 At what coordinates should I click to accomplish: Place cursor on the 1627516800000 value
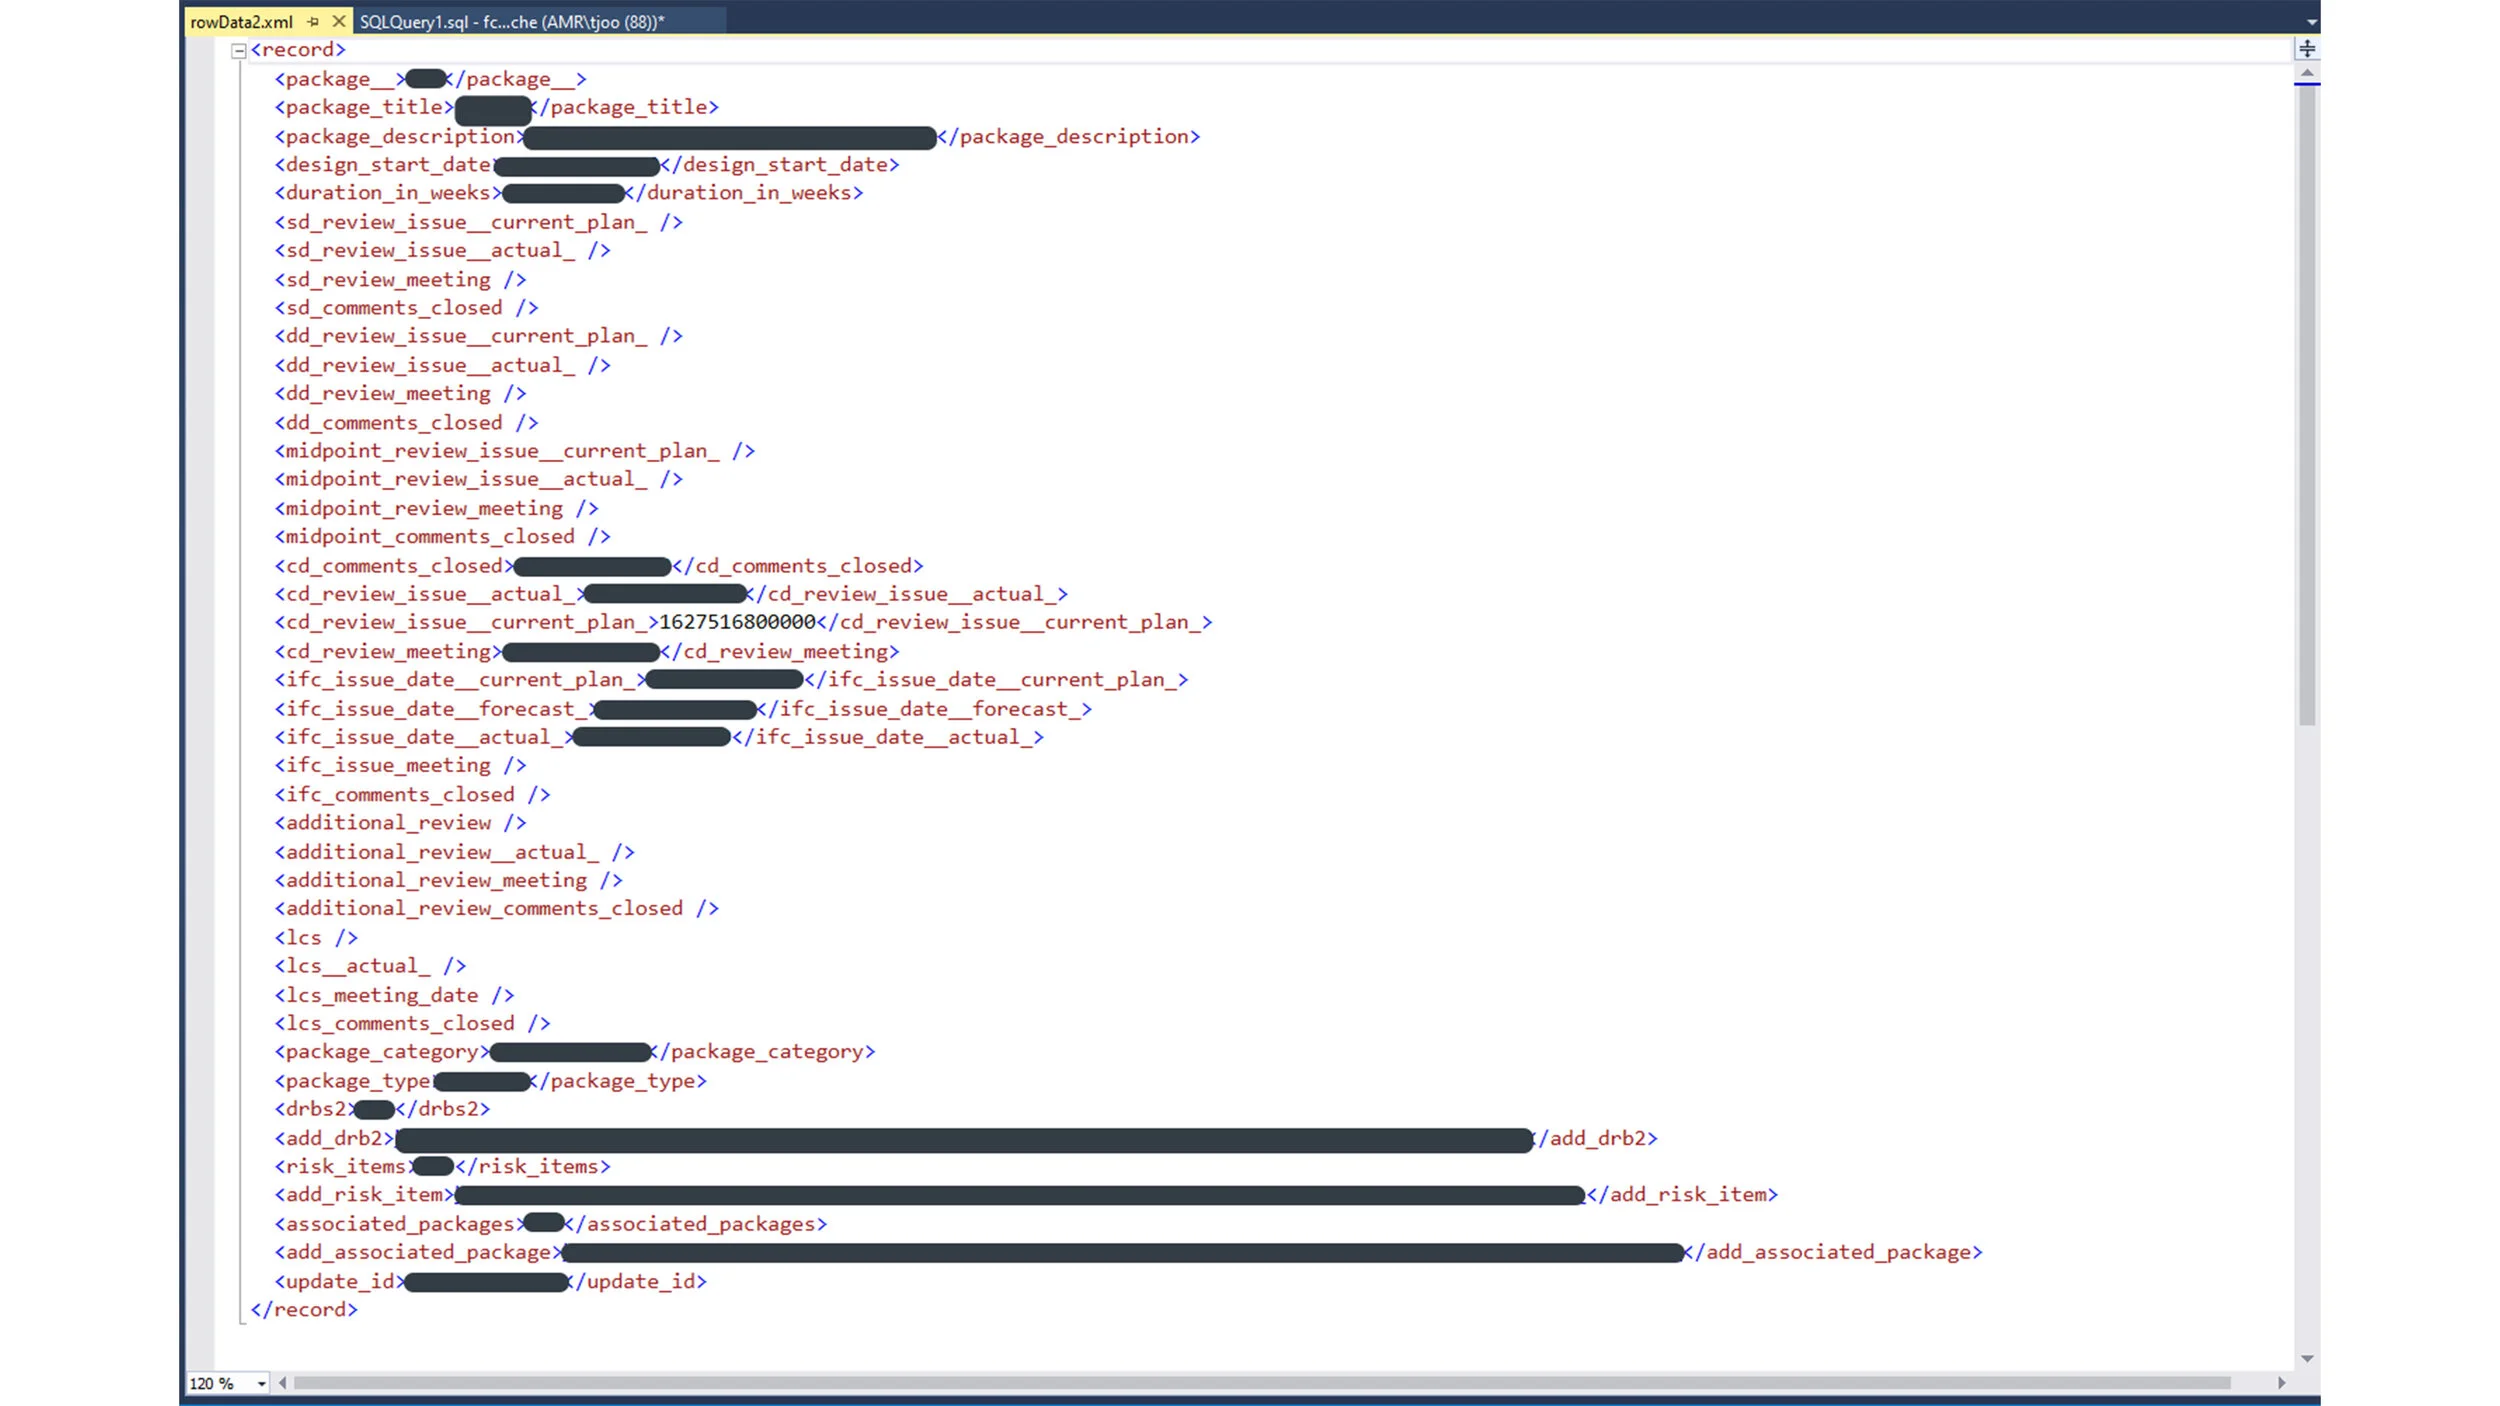tap(738, 622)
